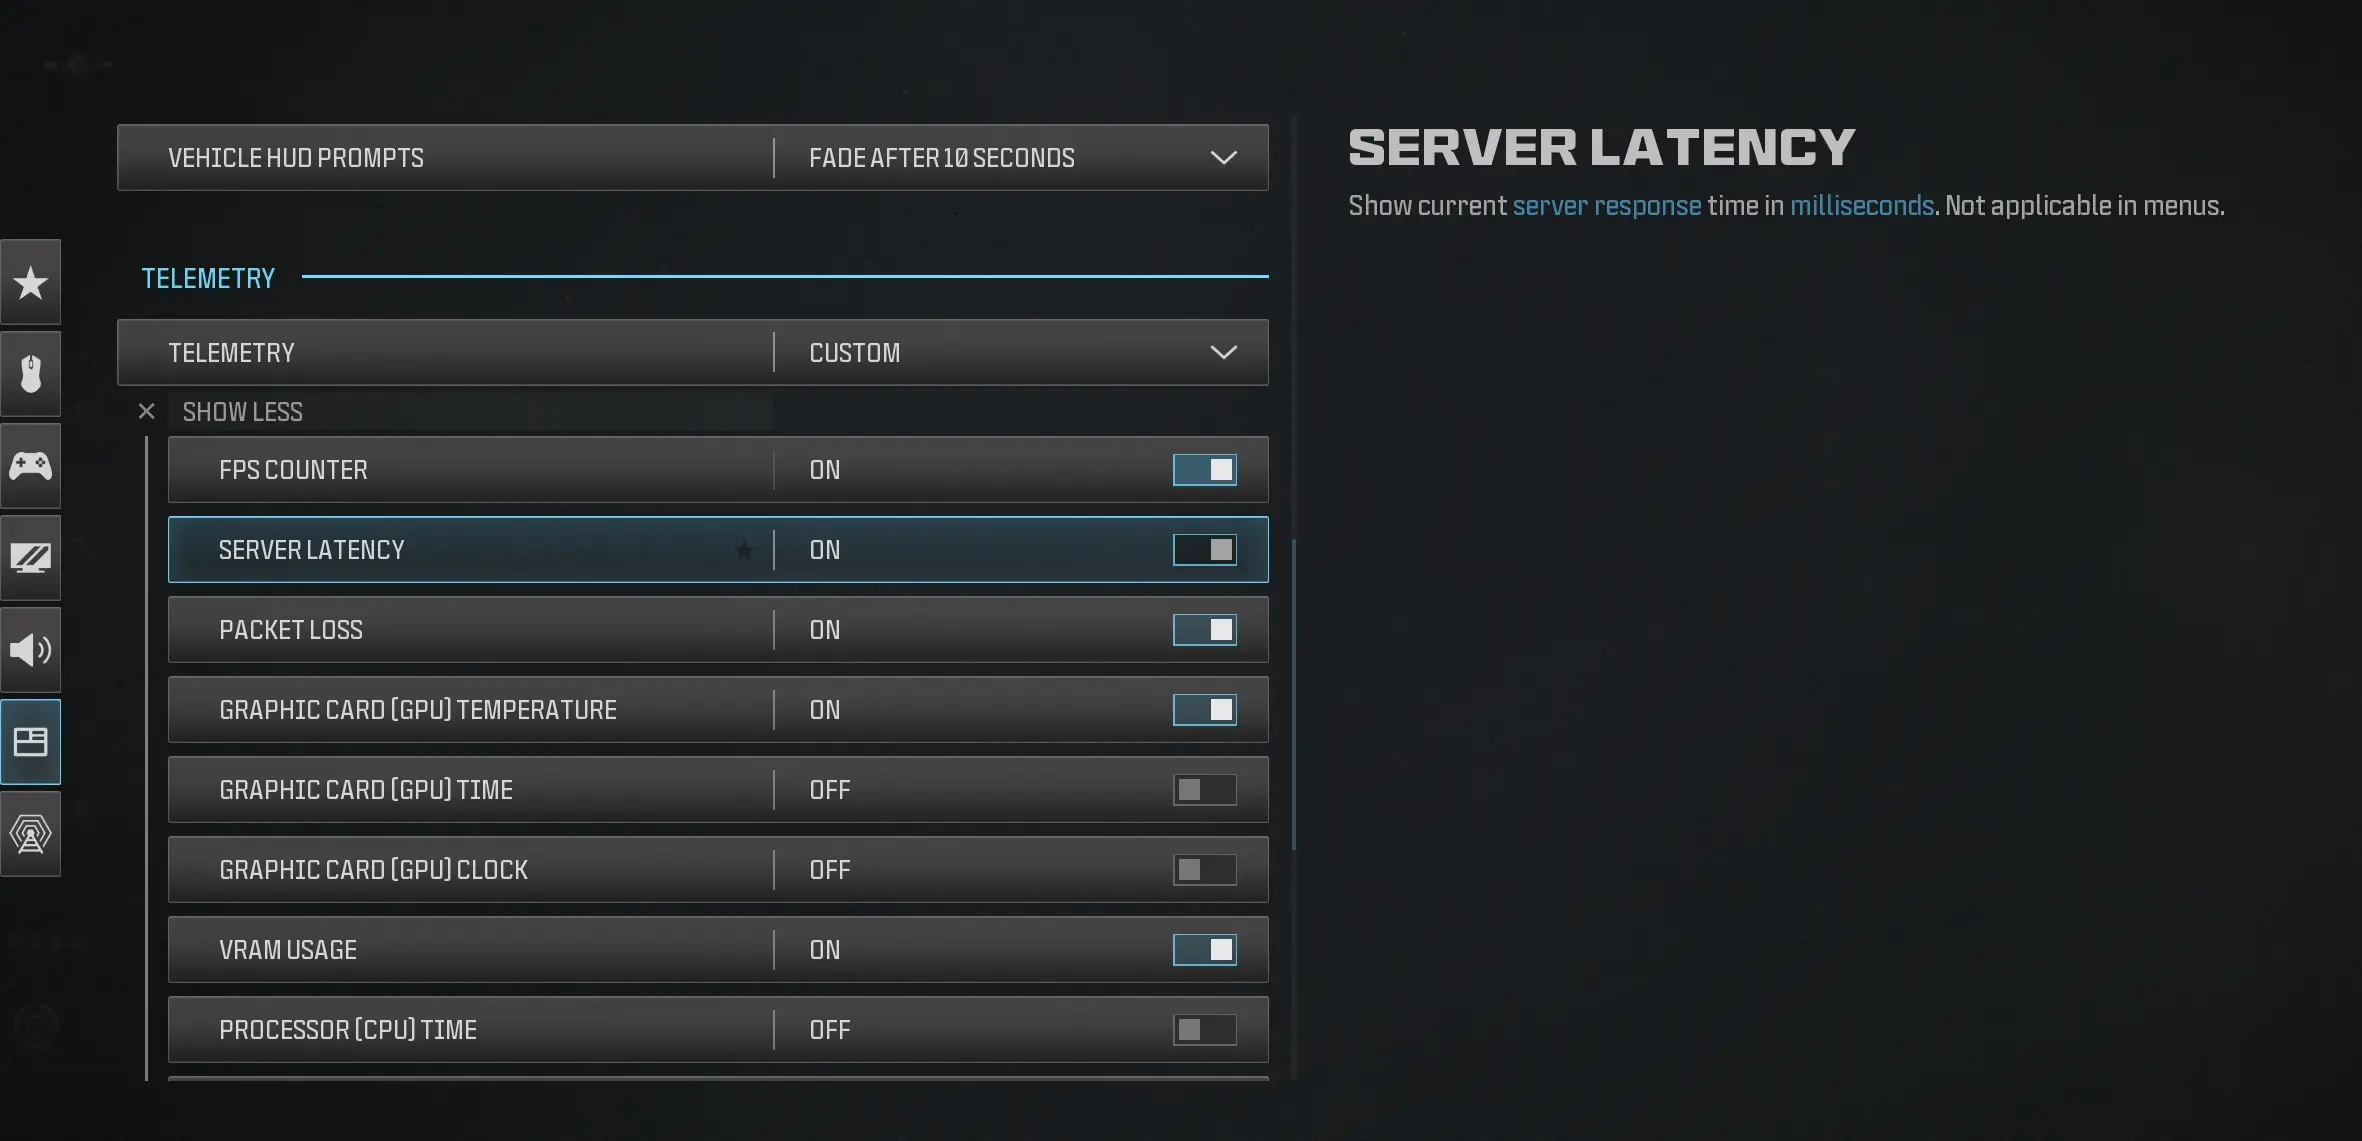
Task: Select the Mouse settings icon
Action: (30, 374)
